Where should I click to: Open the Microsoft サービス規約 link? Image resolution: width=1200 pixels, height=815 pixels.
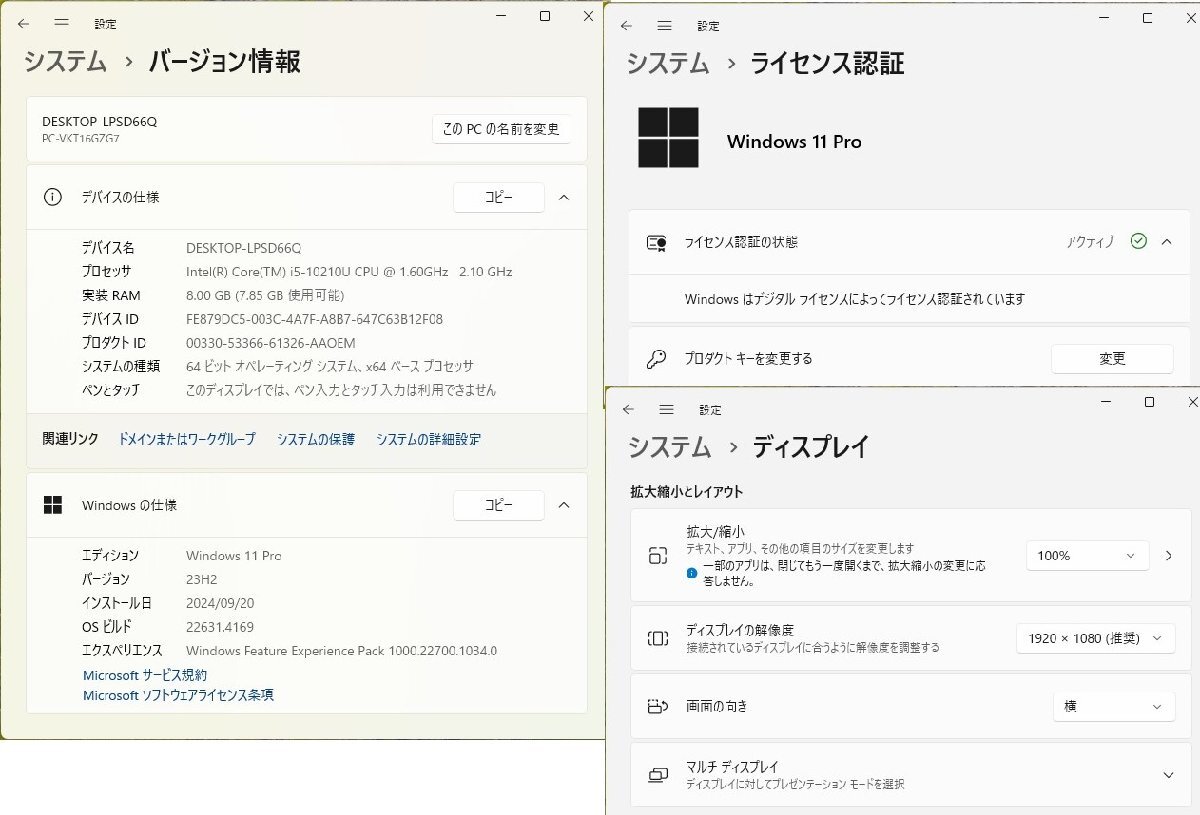point(145,675)
